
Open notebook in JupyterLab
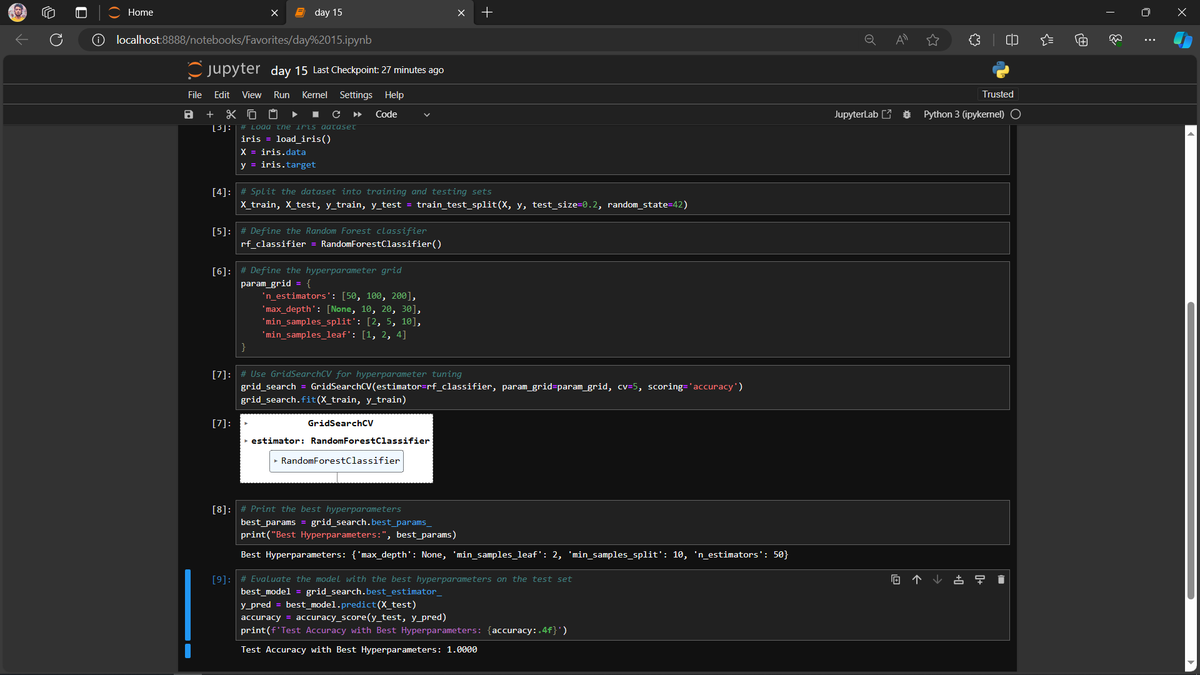(x=862, y=114)
